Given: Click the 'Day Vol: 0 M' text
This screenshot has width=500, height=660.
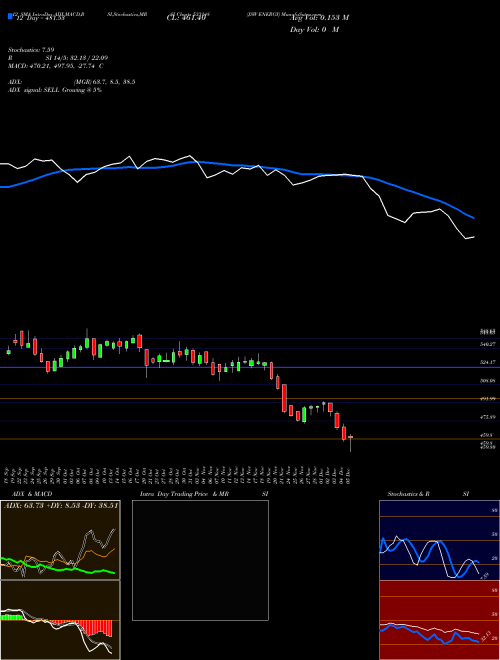Looking at the screenshot, I should click(314, 30).
